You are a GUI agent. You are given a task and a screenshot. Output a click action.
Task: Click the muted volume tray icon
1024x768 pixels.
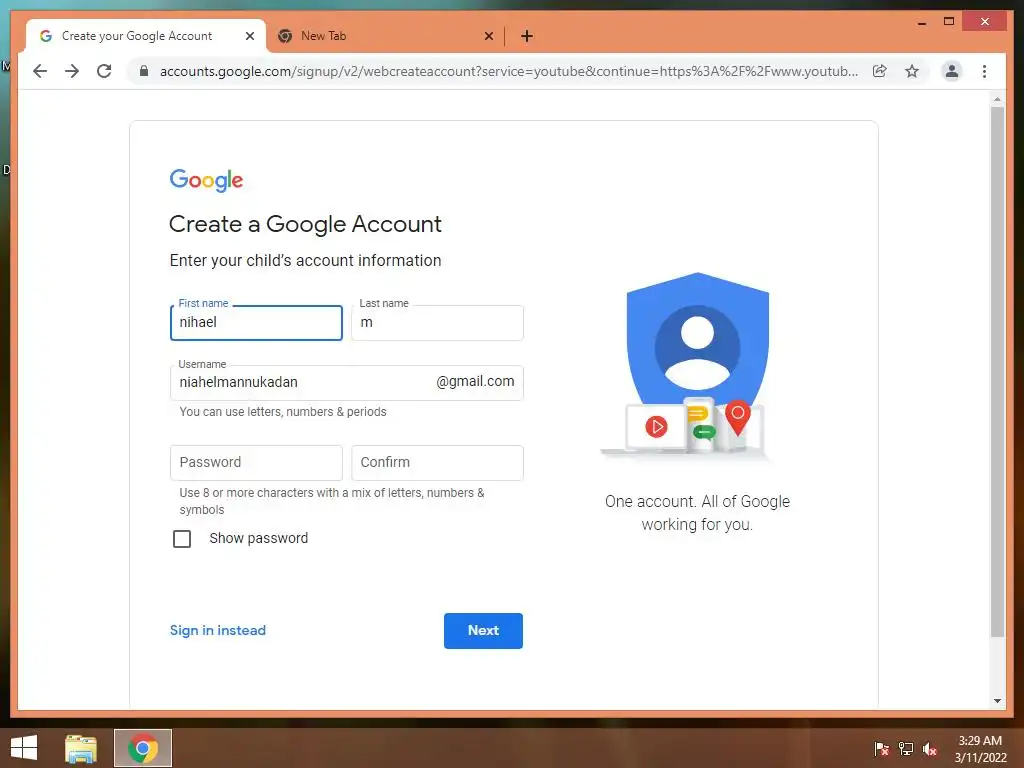(929, 749)
